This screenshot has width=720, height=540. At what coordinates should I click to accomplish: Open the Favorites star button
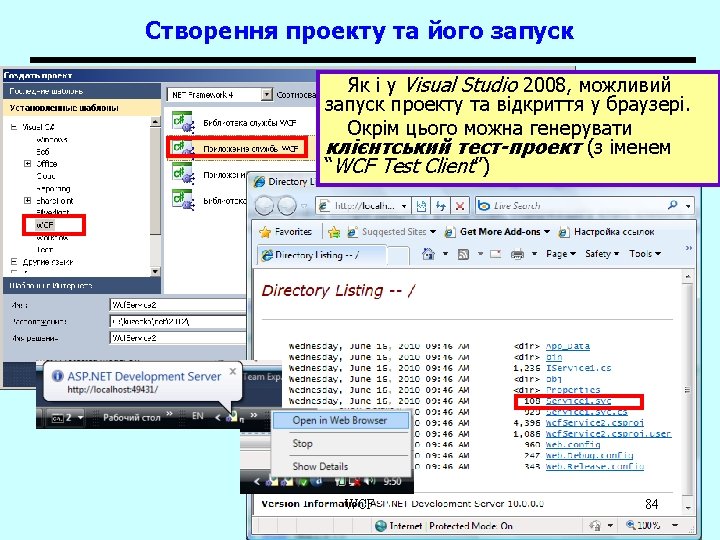pos(285,232)
